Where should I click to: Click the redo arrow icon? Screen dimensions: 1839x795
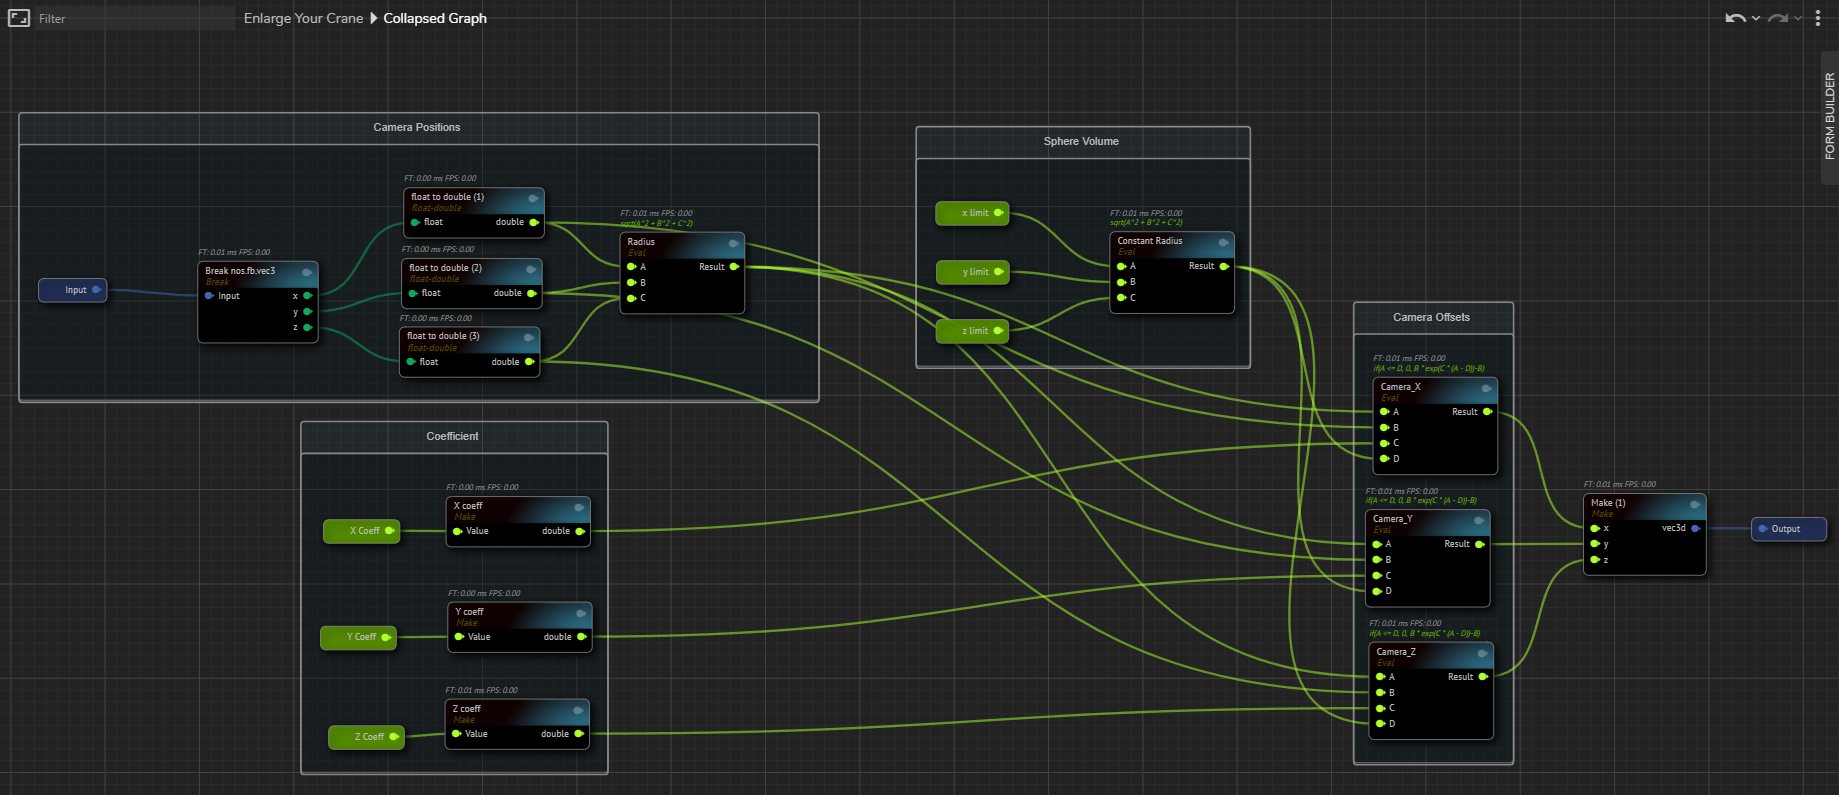click(1777, 18)
